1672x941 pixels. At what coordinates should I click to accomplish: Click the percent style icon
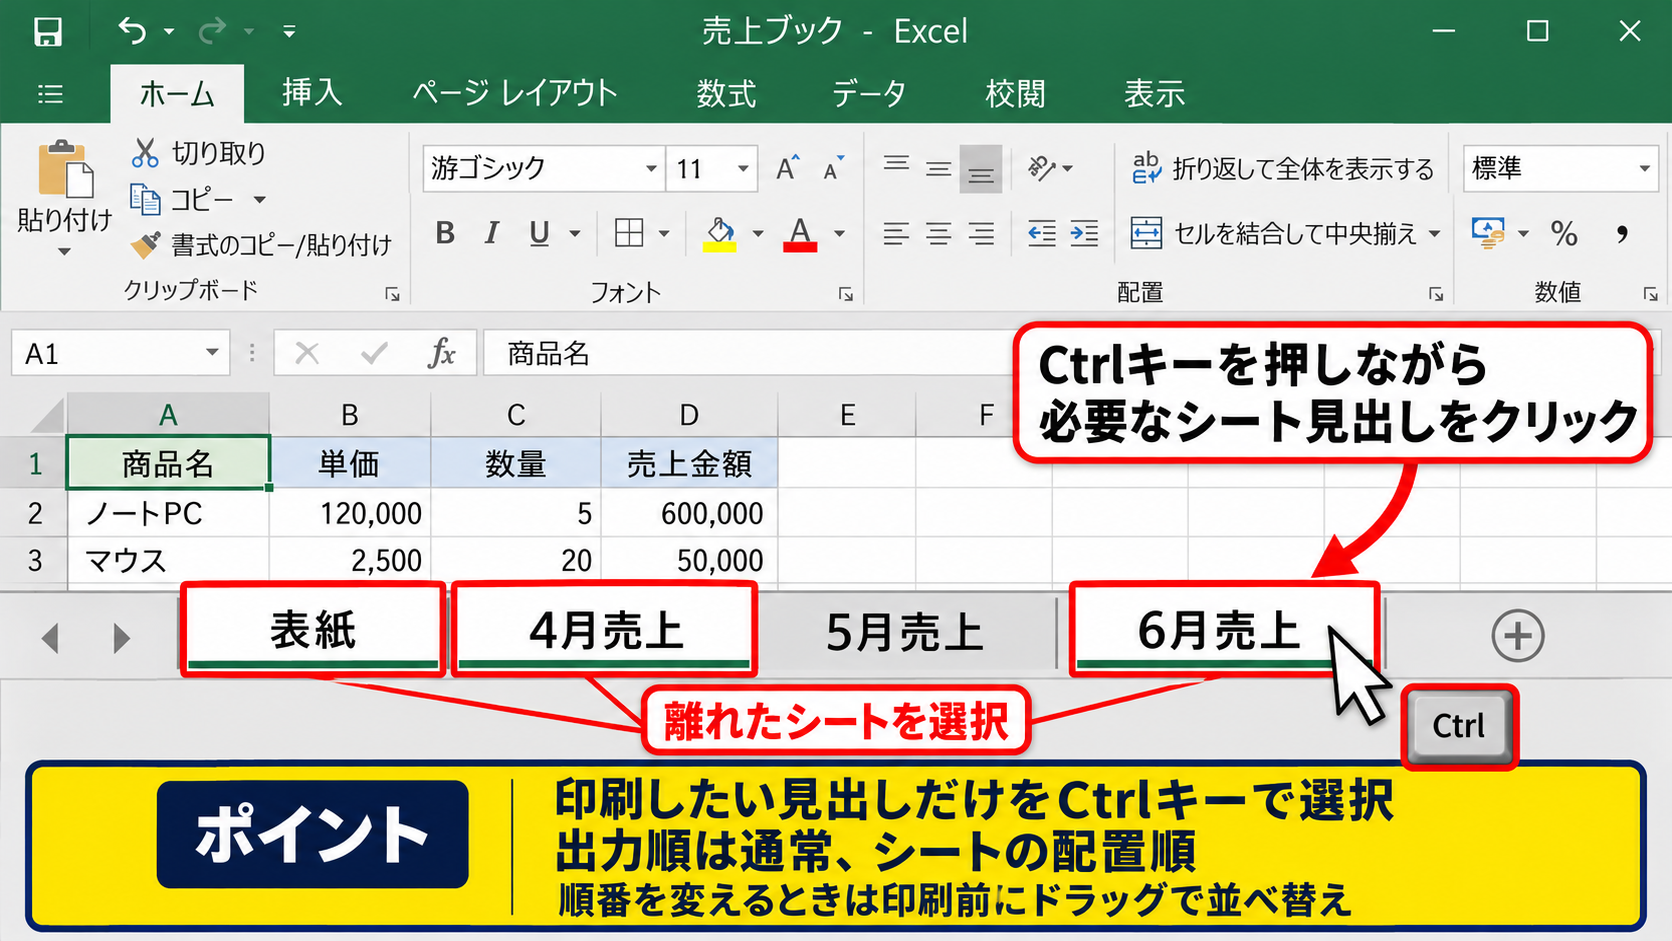click(1564, 234)
